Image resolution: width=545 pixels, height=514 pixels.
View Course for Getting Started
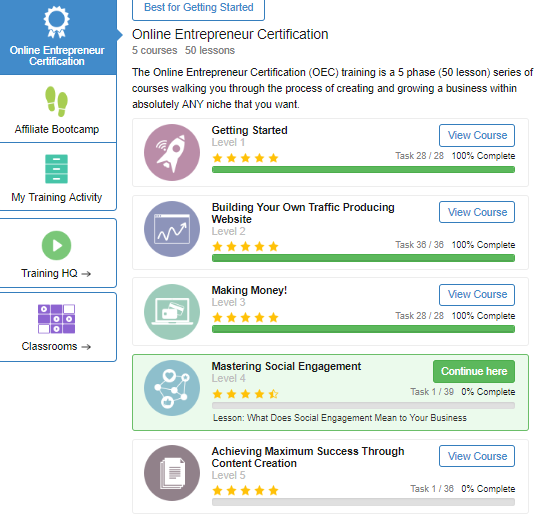point(477,135)
